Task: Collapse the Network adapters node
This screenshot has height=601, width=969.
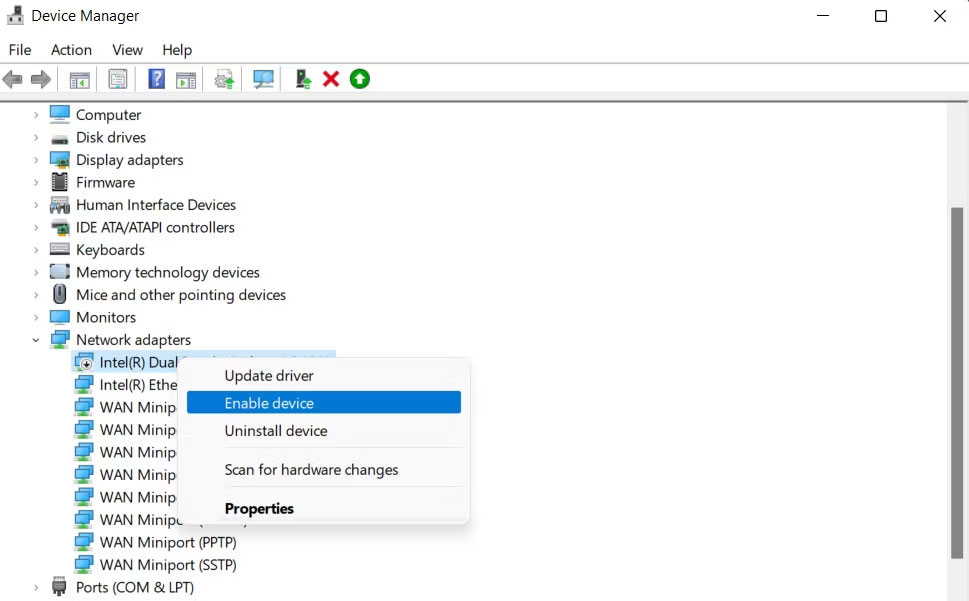Action: pos(36,340)
